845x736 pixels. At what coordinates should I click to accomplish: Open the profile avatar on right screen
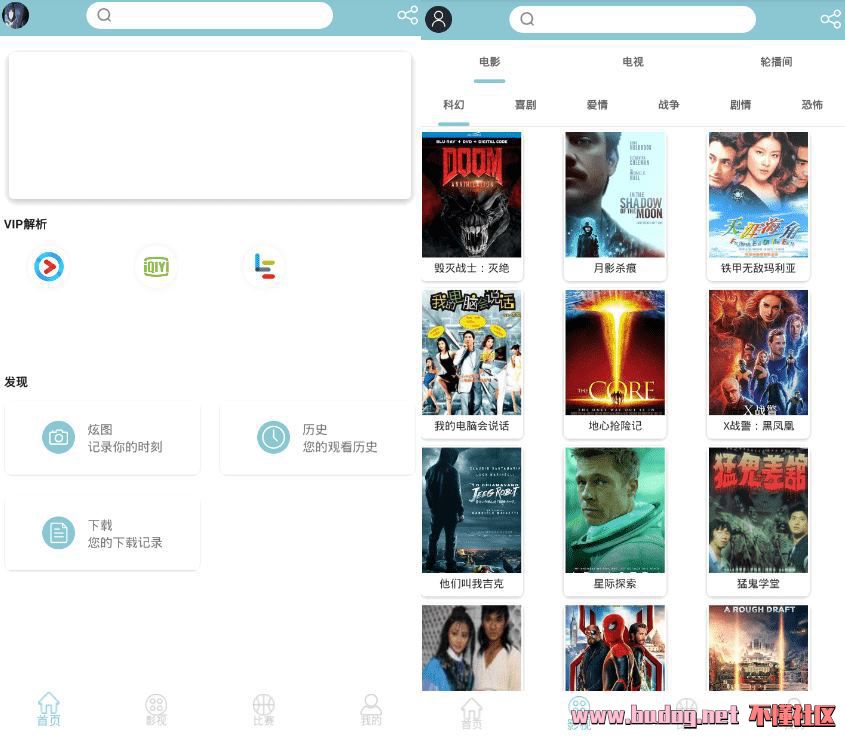438,19
